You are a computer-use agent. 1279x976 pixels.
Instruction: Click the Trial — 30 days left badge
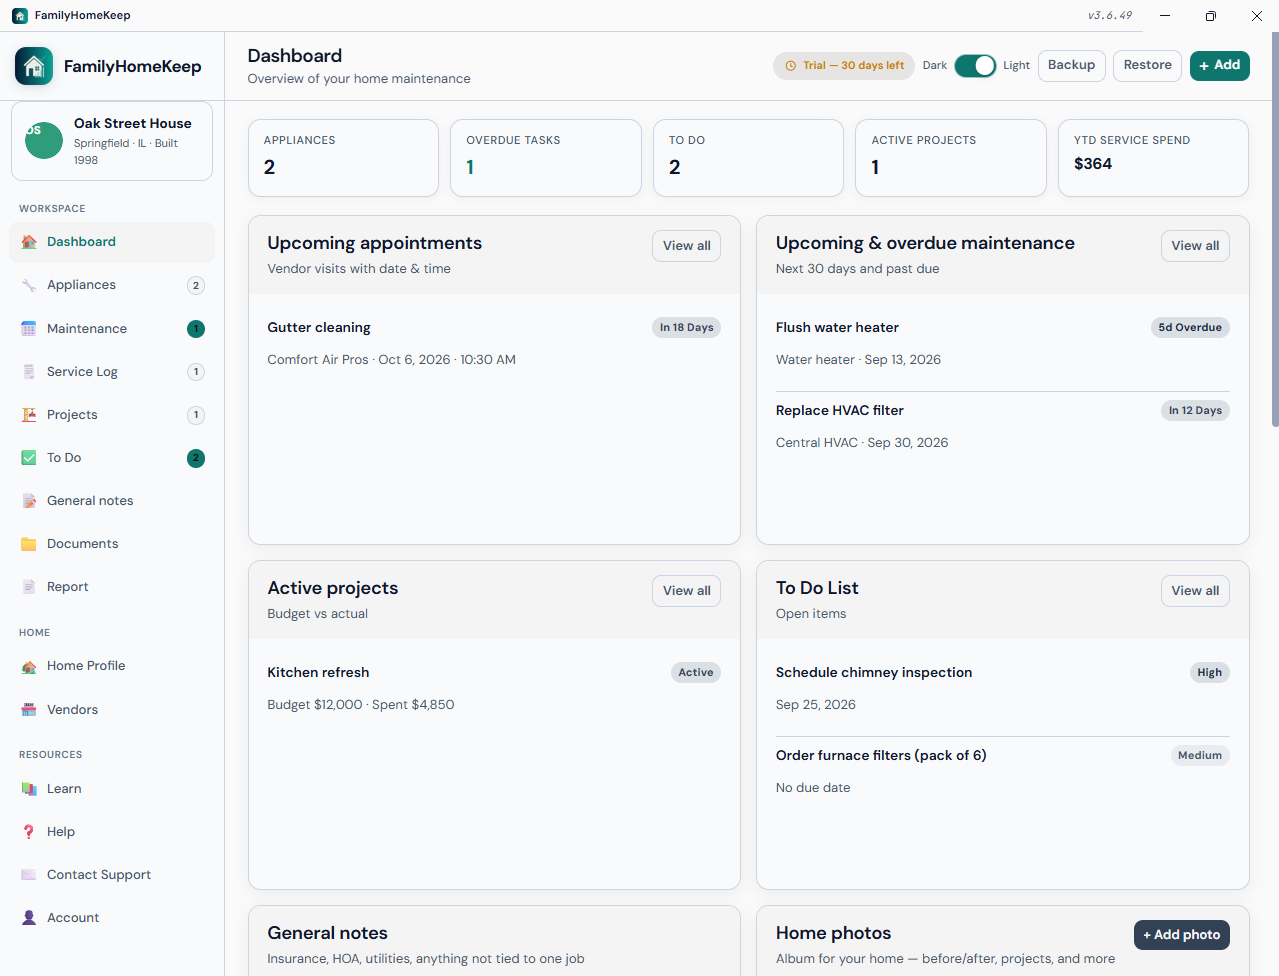(844, 66)
